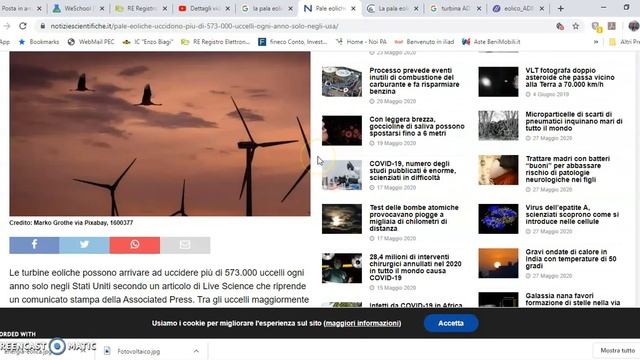The image size is (640, 360).
Task: Switch to Dettagli video YouTube tab
Action: 203,8
